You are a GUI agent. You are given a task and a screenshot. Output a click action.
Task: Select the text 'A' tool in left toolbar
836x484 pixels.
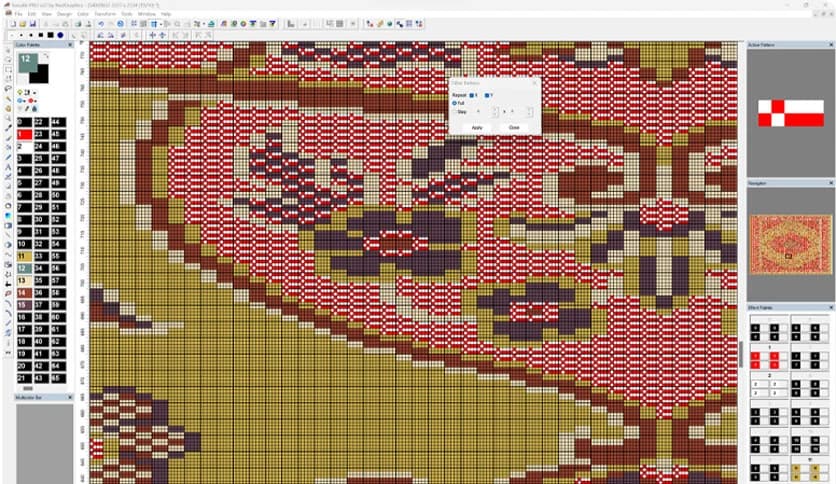tap(8, 167)
